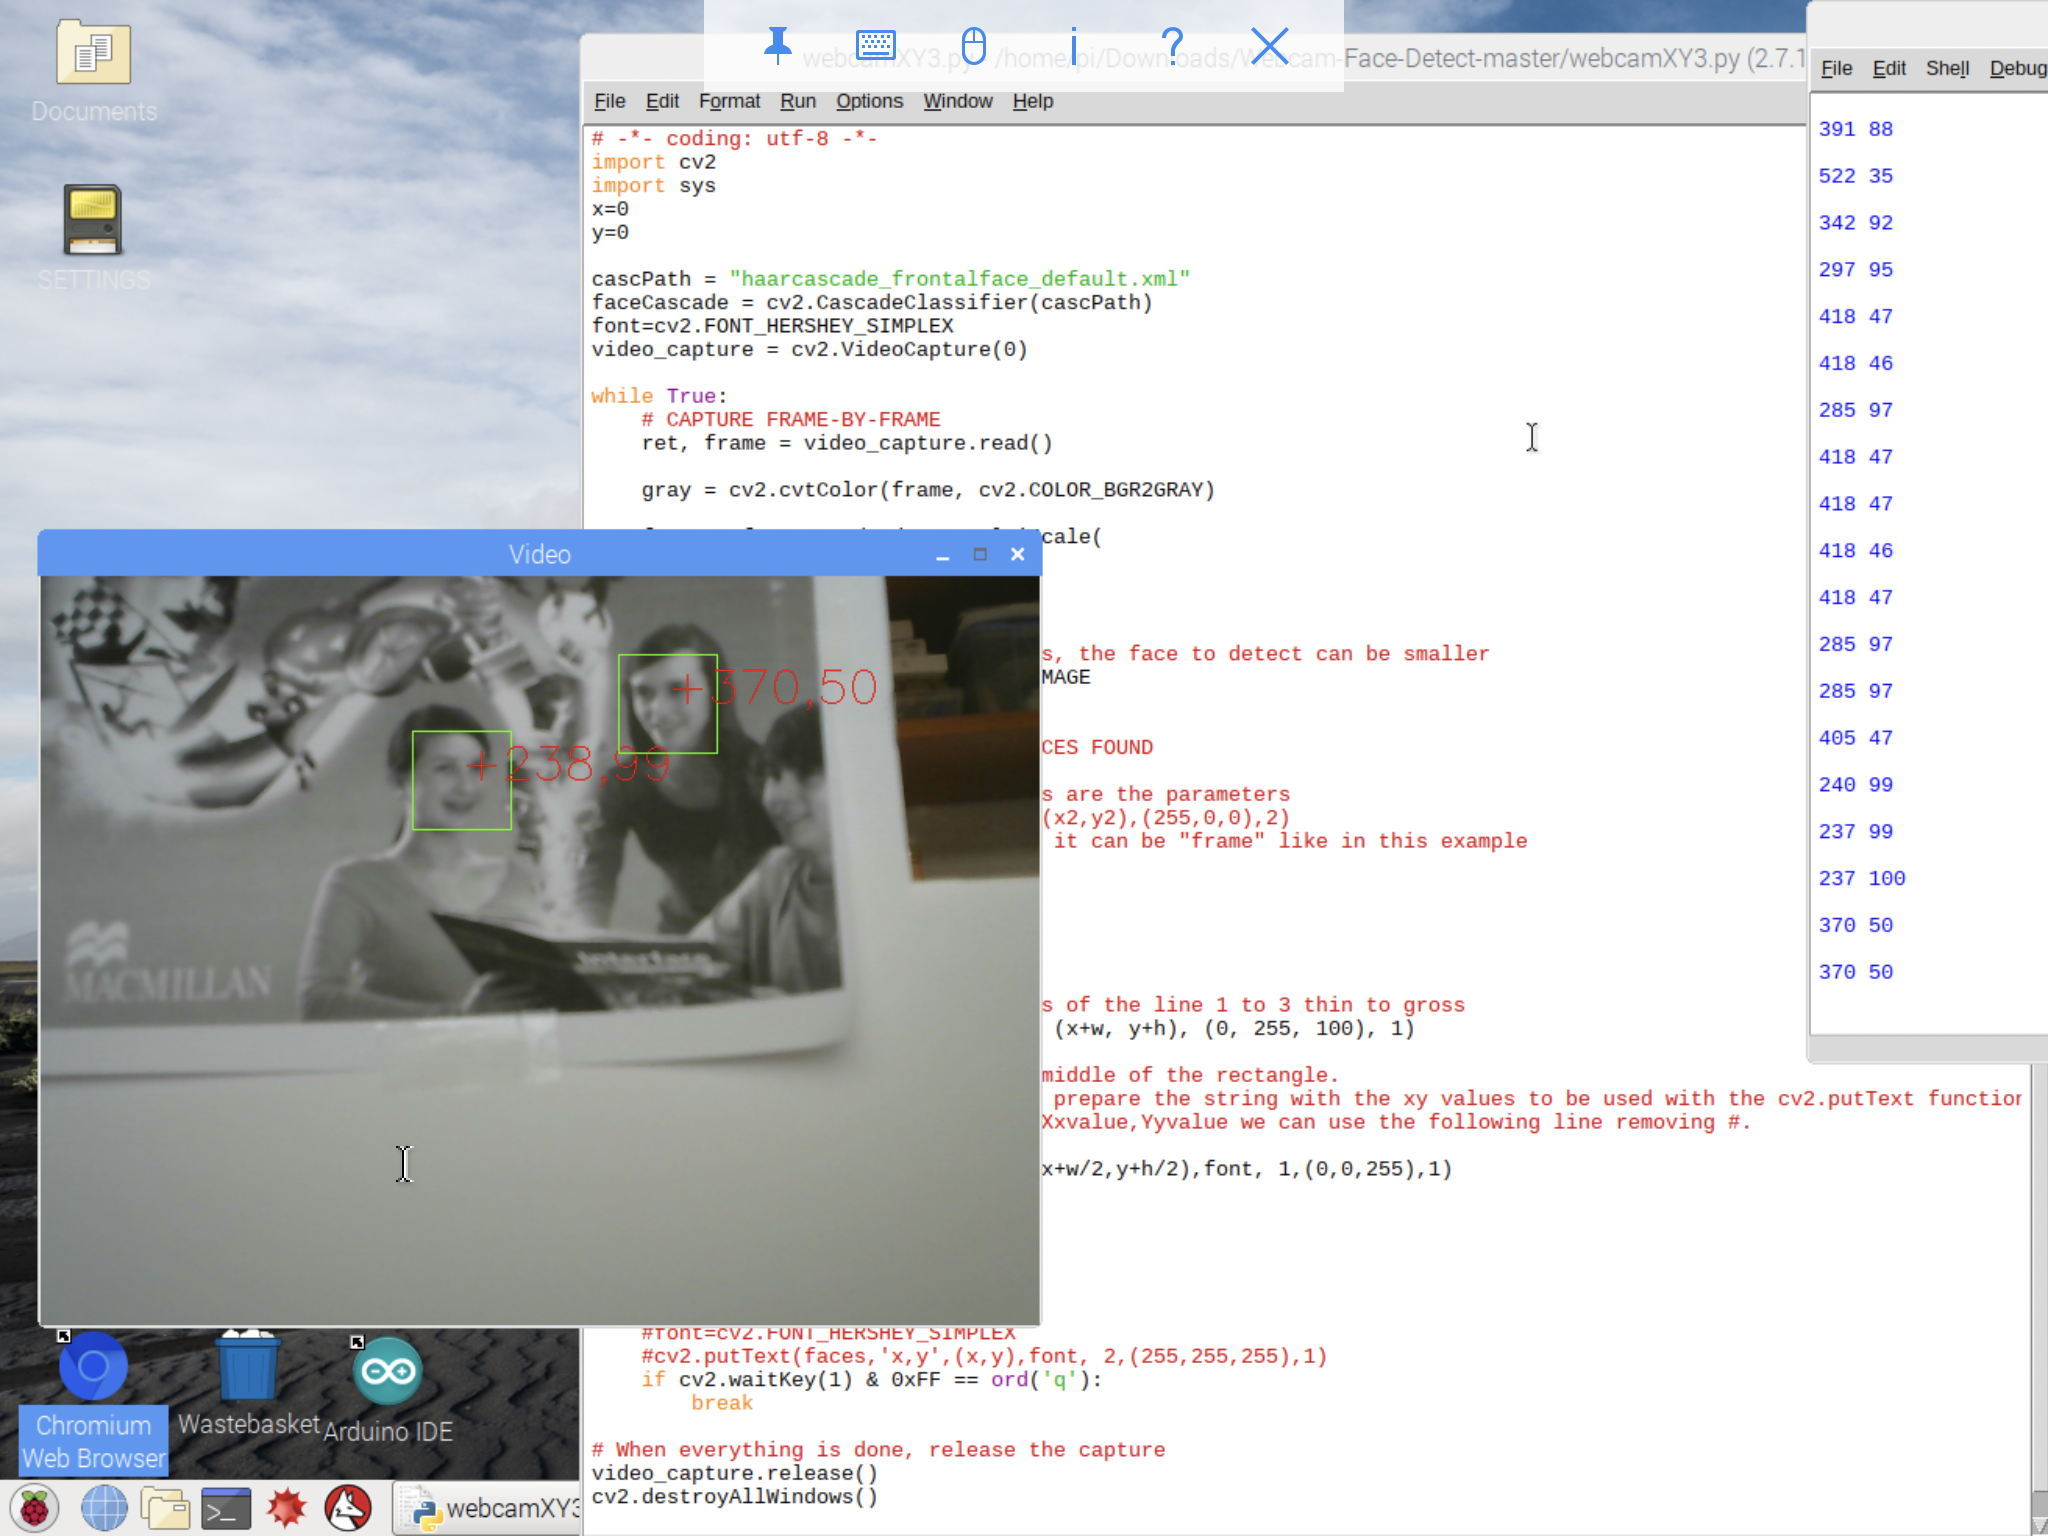
Task: Click the '# CAPTURE FRAME-BY-FRAME' comment
Action: tap(791, 420)
